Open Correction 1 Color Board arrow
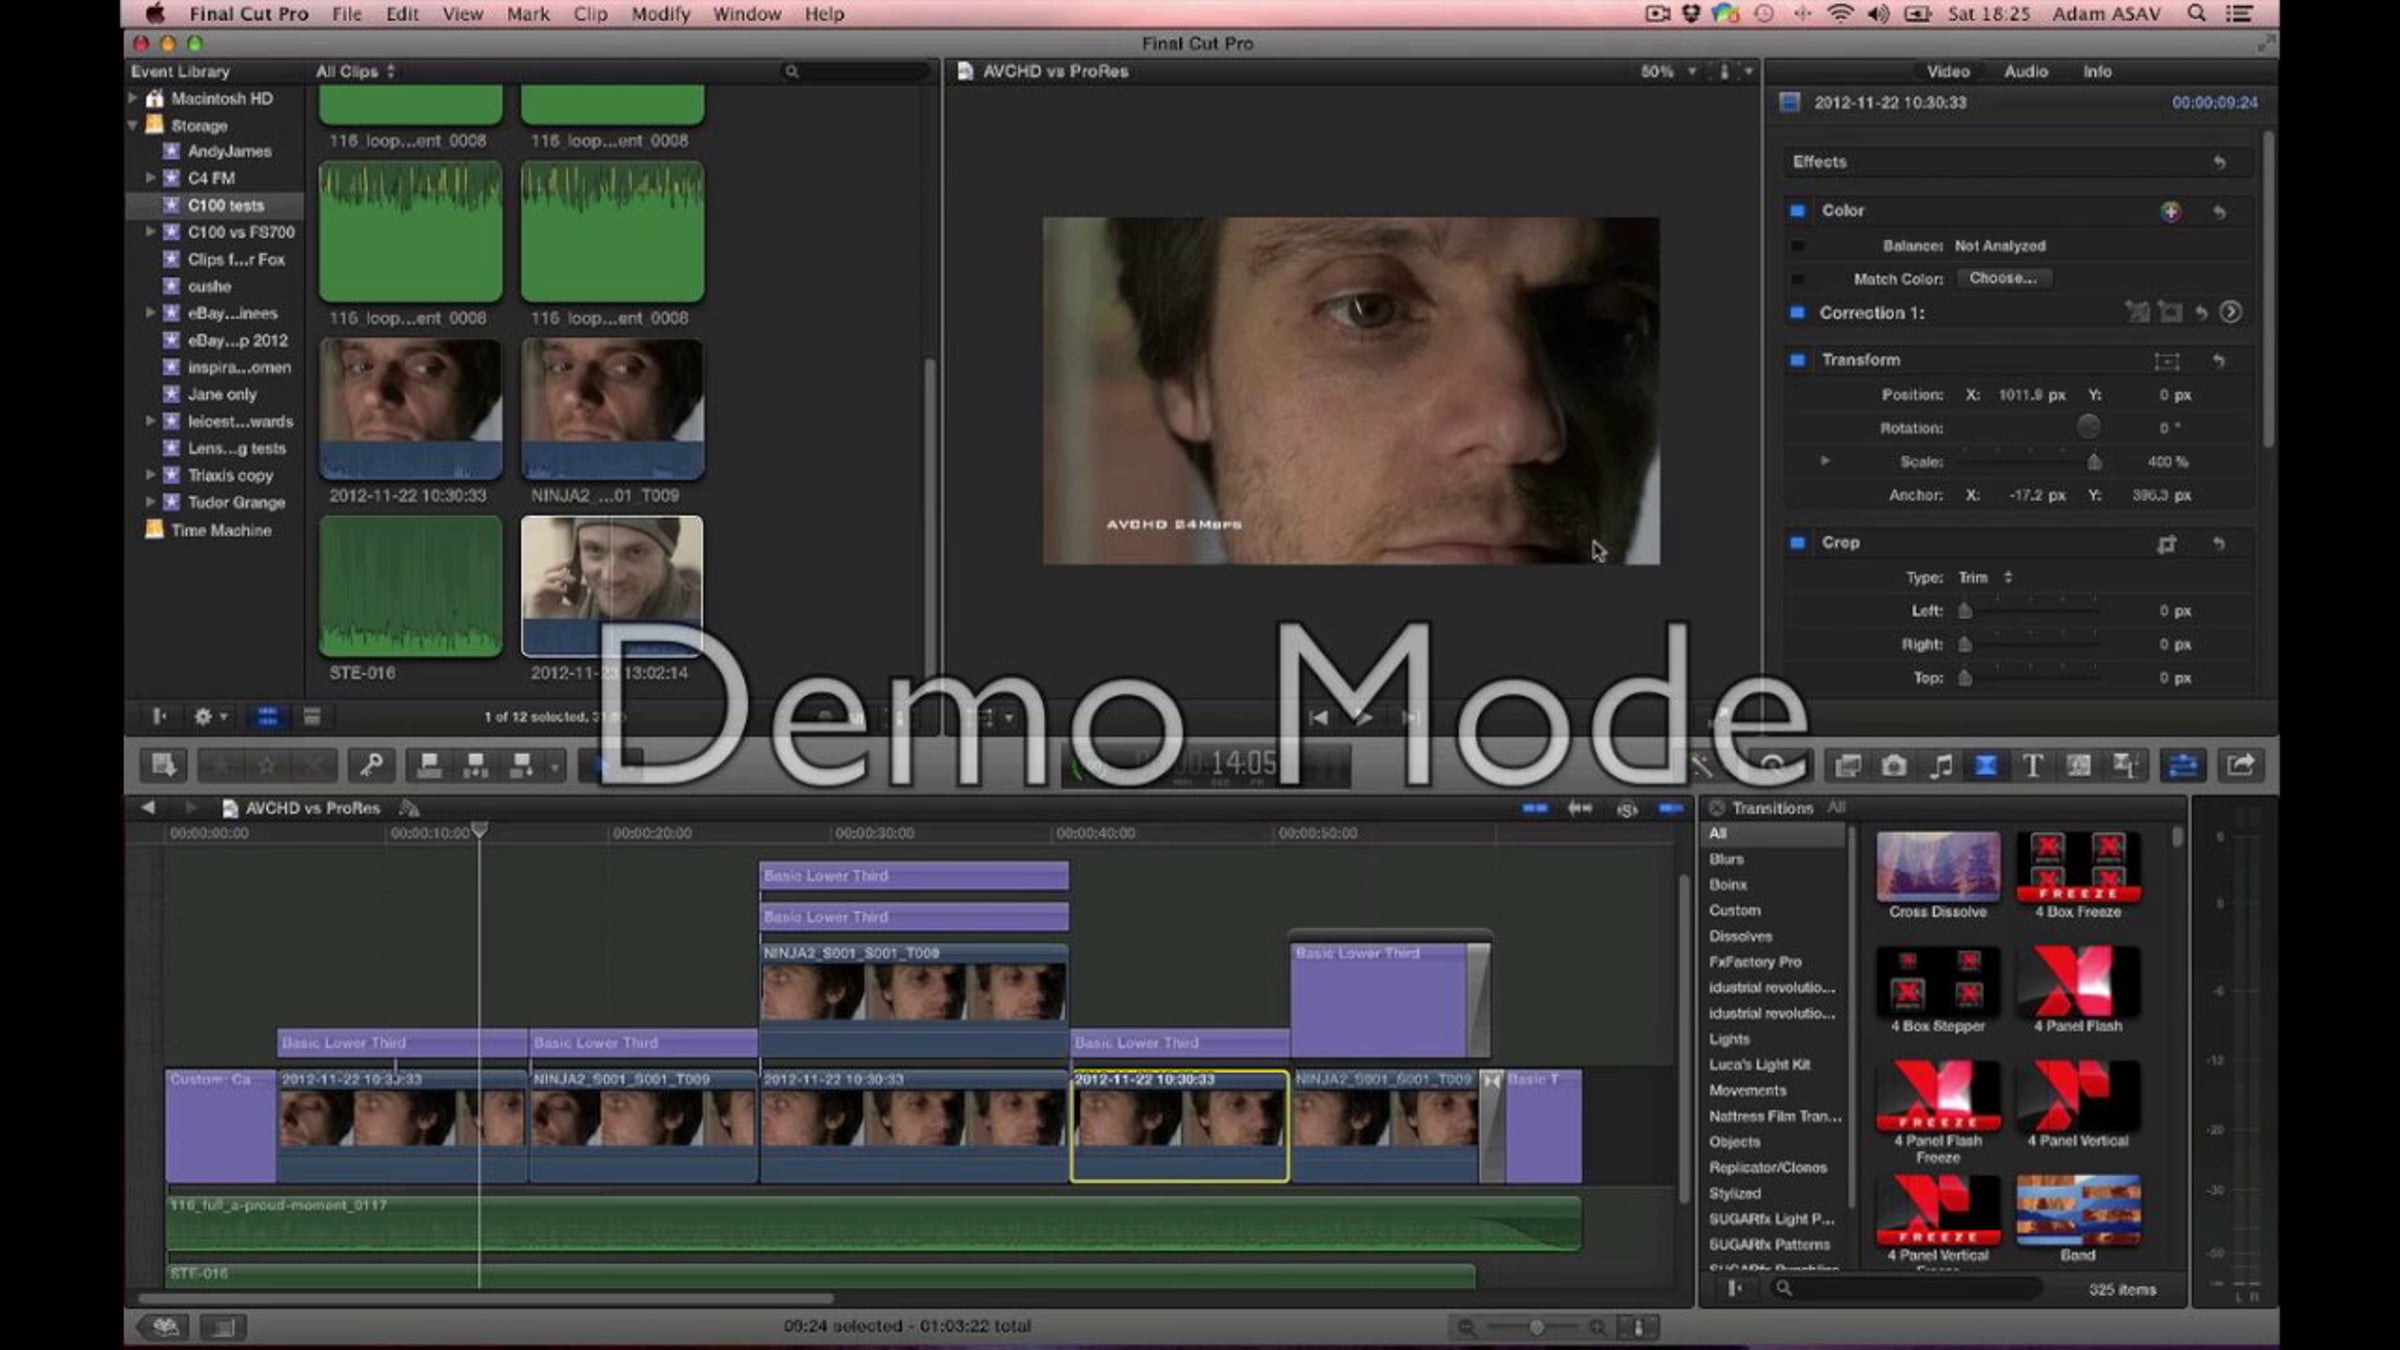 pos(2230,313)
